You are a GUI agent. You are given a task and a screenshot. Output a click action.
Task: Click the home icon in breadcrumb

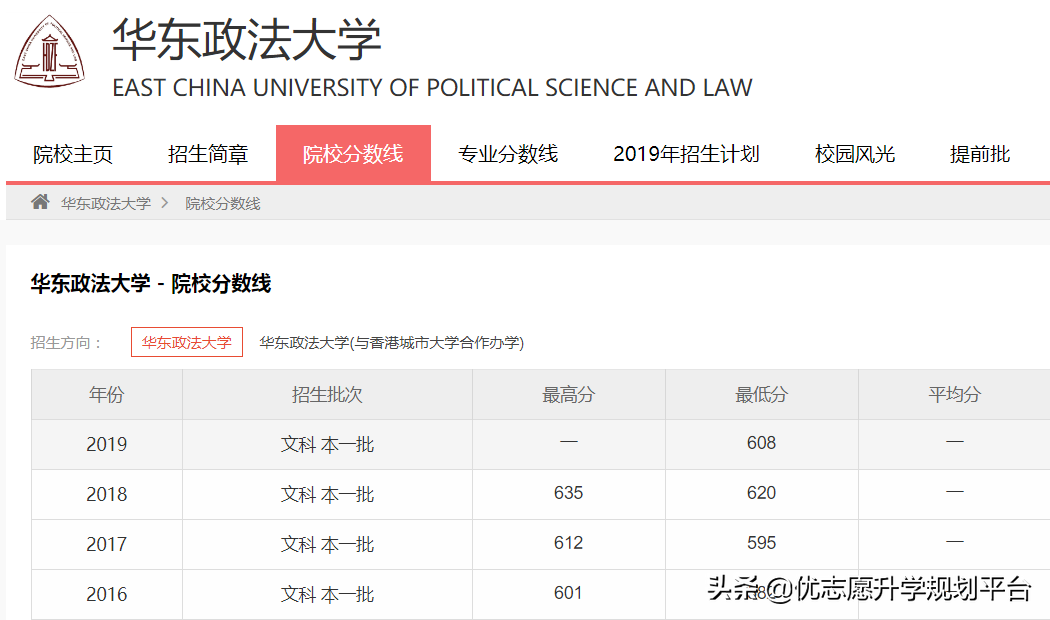coord(39,201)
